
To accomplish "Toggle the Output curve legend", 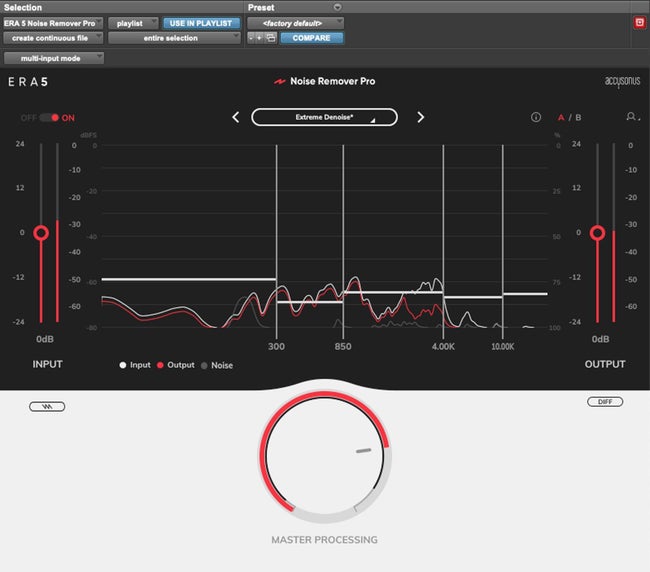I will tap(175, 365).
